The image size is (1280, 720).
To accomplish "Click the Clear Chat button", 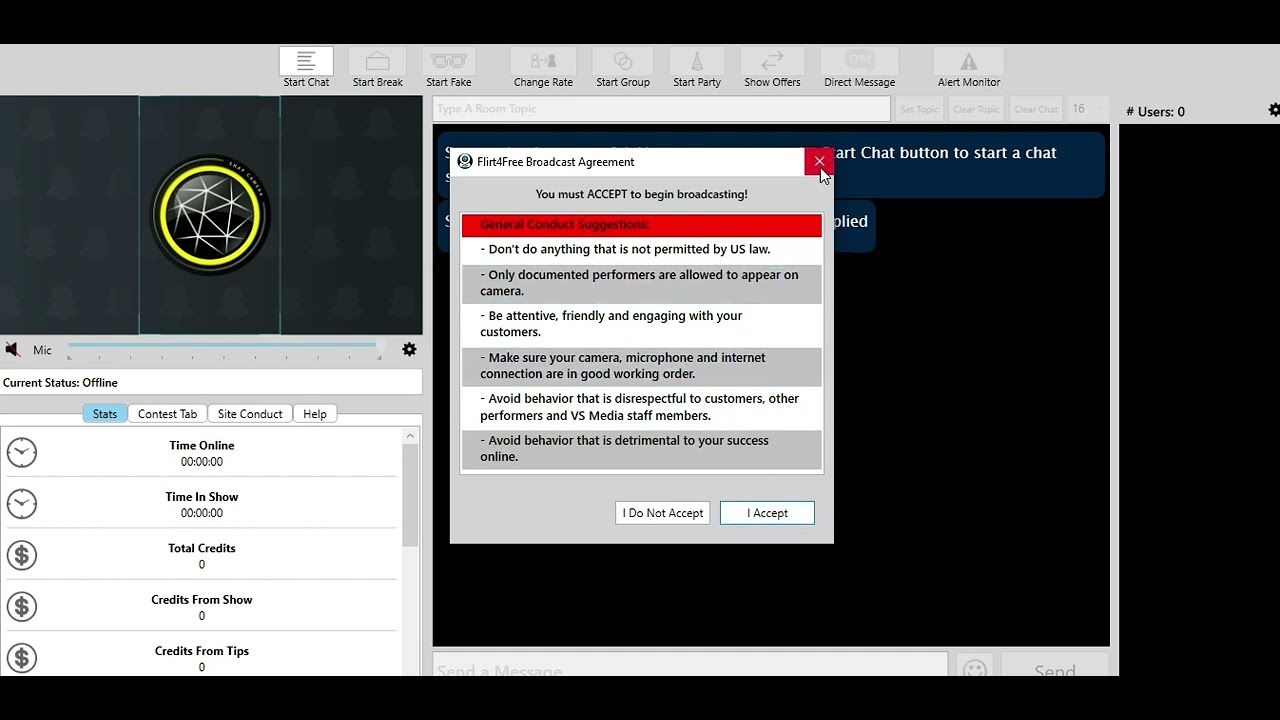I will click(x=1036, y=109).
